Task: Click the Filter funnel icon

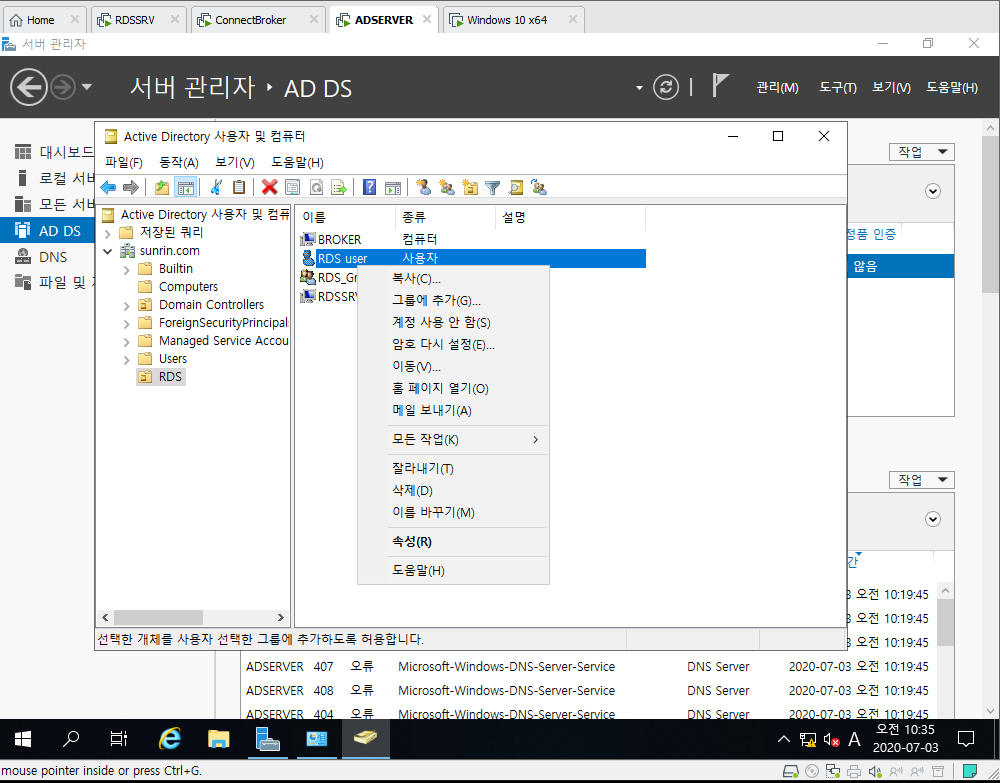Action: (x=492, y=187)
